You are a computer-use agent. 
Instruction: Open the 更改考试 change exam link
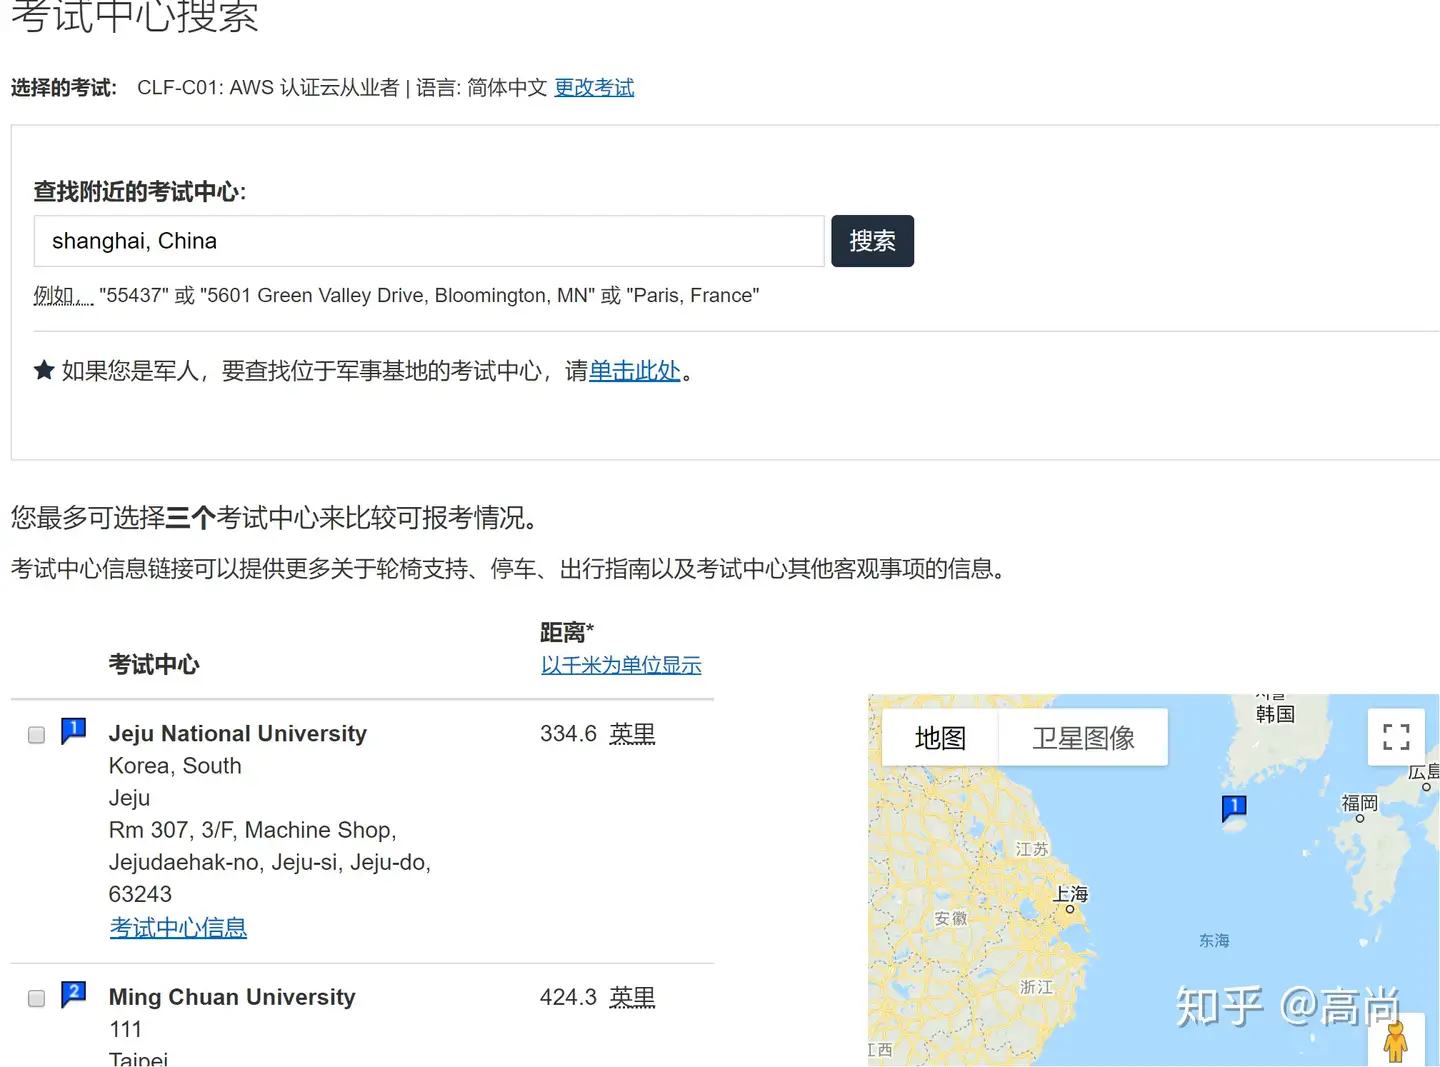pos(594,88)
